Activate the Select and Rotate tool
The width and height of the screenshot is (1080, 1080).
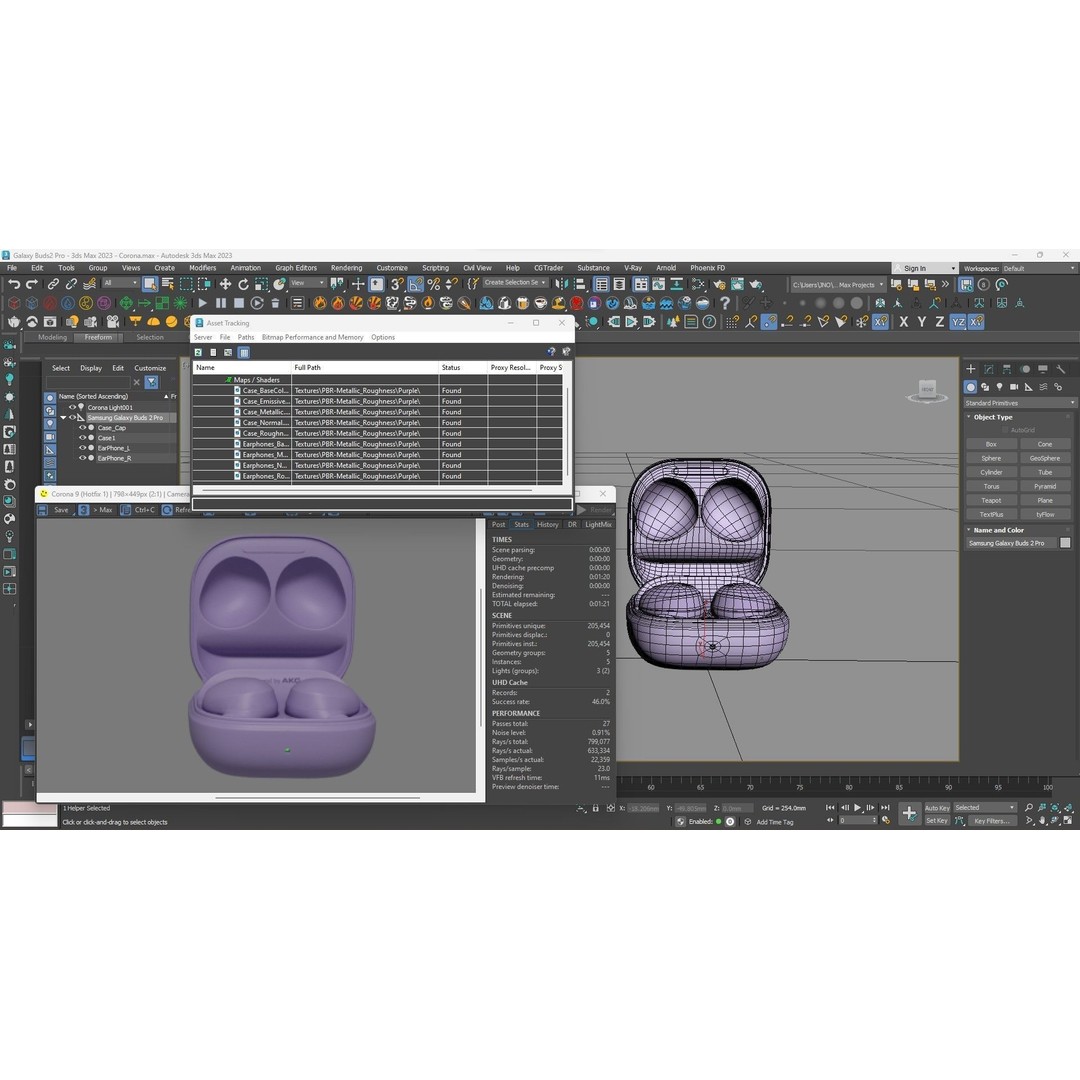243,284
